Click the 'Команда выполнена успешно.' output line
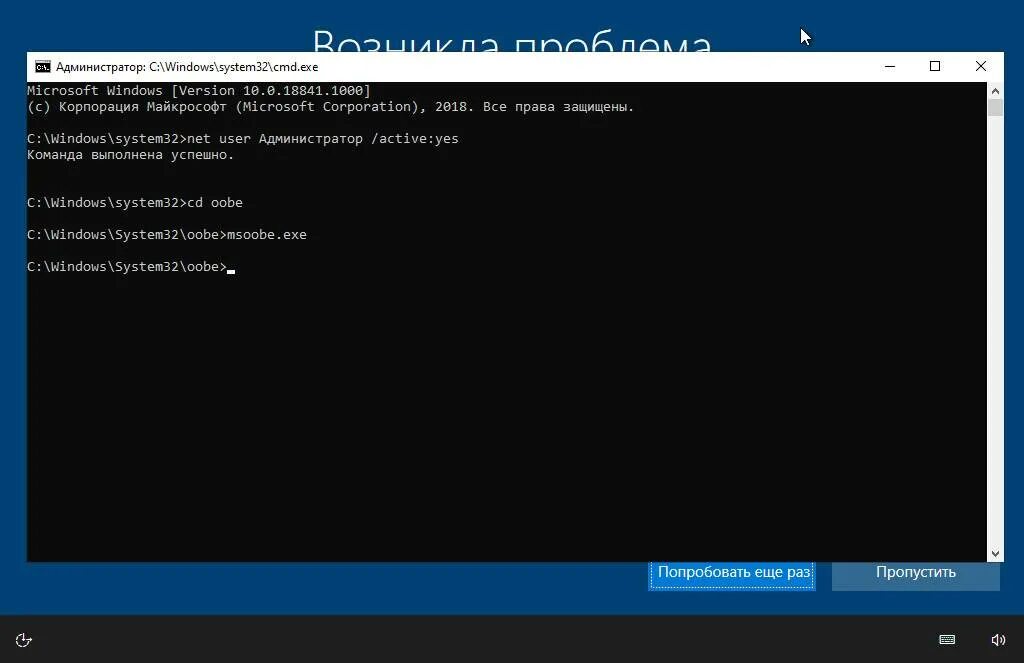The width and height of the screenshot is (1024, 663). pyautogui.click(x=131, y=155)
